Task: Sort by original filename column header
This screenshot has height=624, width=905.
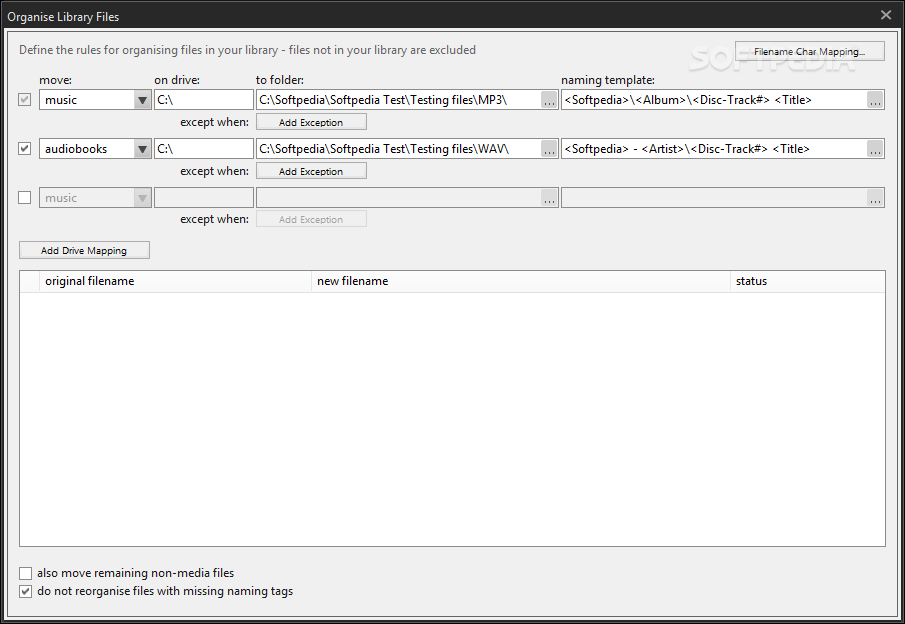Action: click(175, 281)
